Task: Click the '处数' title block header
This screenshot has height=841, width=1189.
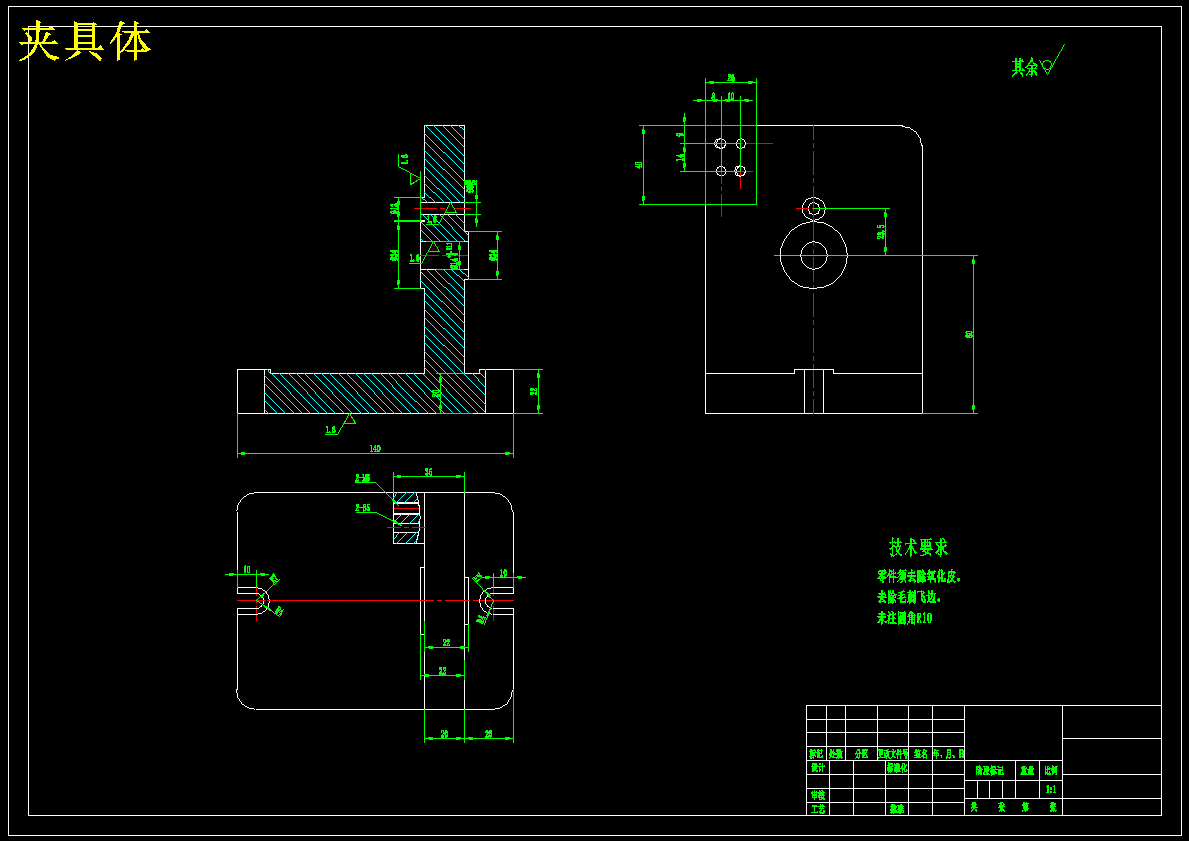Action: (x=836, y=754)
